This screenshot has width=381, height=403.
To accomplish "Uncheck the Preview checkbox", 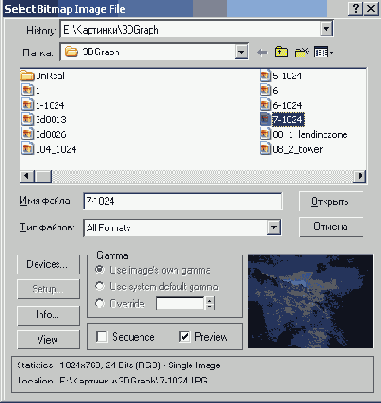I will pyautogui.click(x=184, y=337).
